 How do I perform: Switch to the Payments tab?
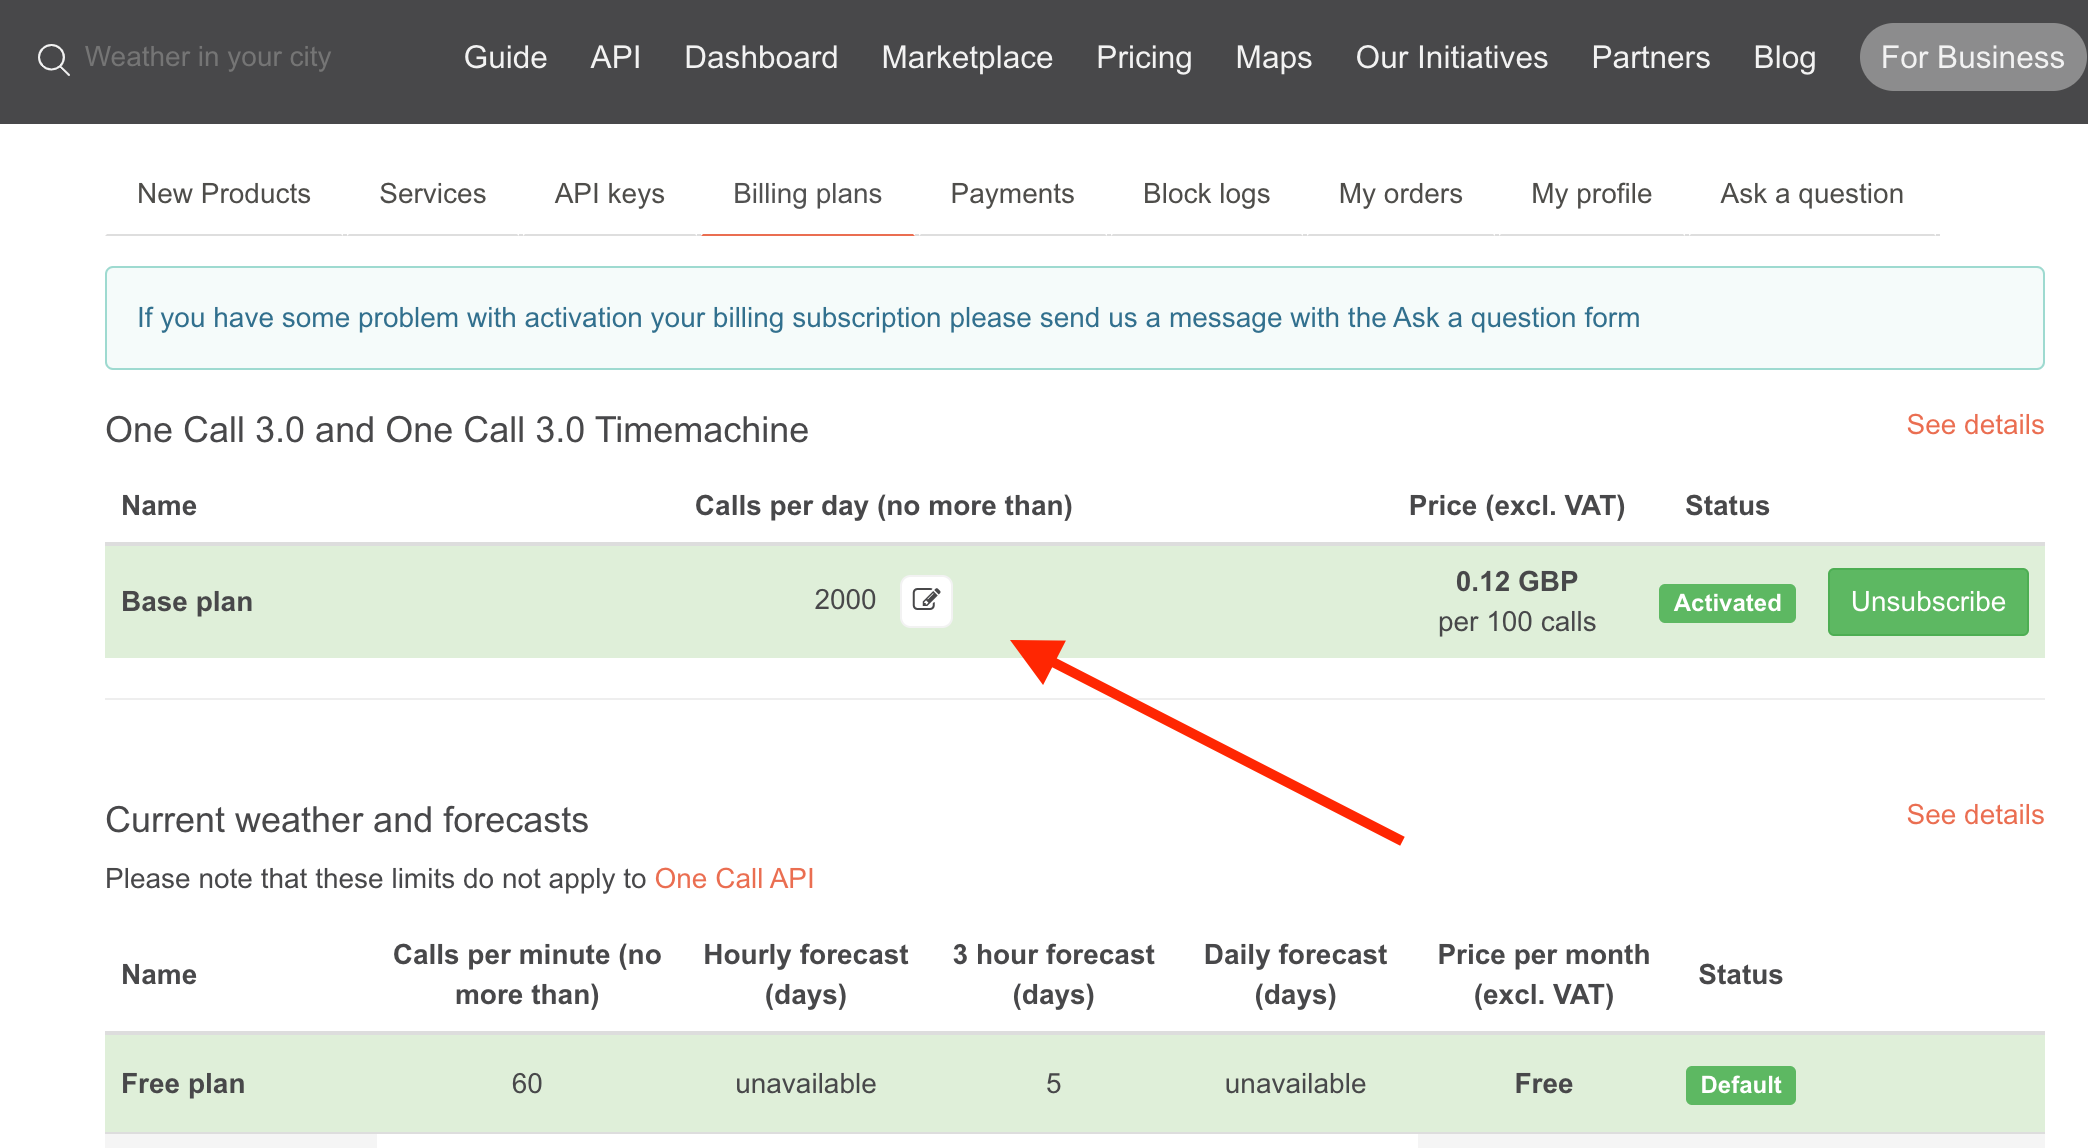click(1012, 194)
